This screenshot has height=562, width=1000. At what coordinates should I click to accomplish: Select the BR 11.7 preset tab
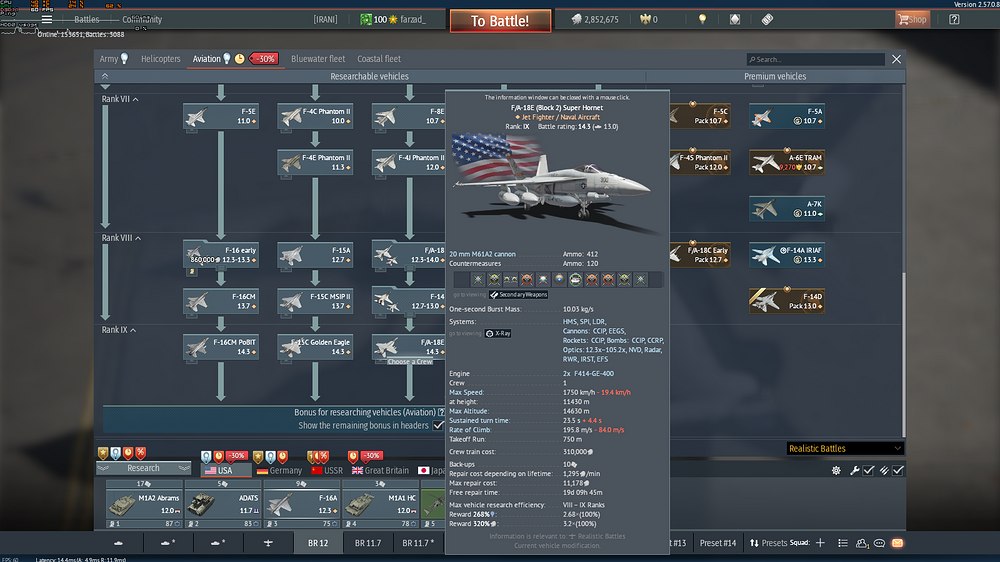pos(368,543)
